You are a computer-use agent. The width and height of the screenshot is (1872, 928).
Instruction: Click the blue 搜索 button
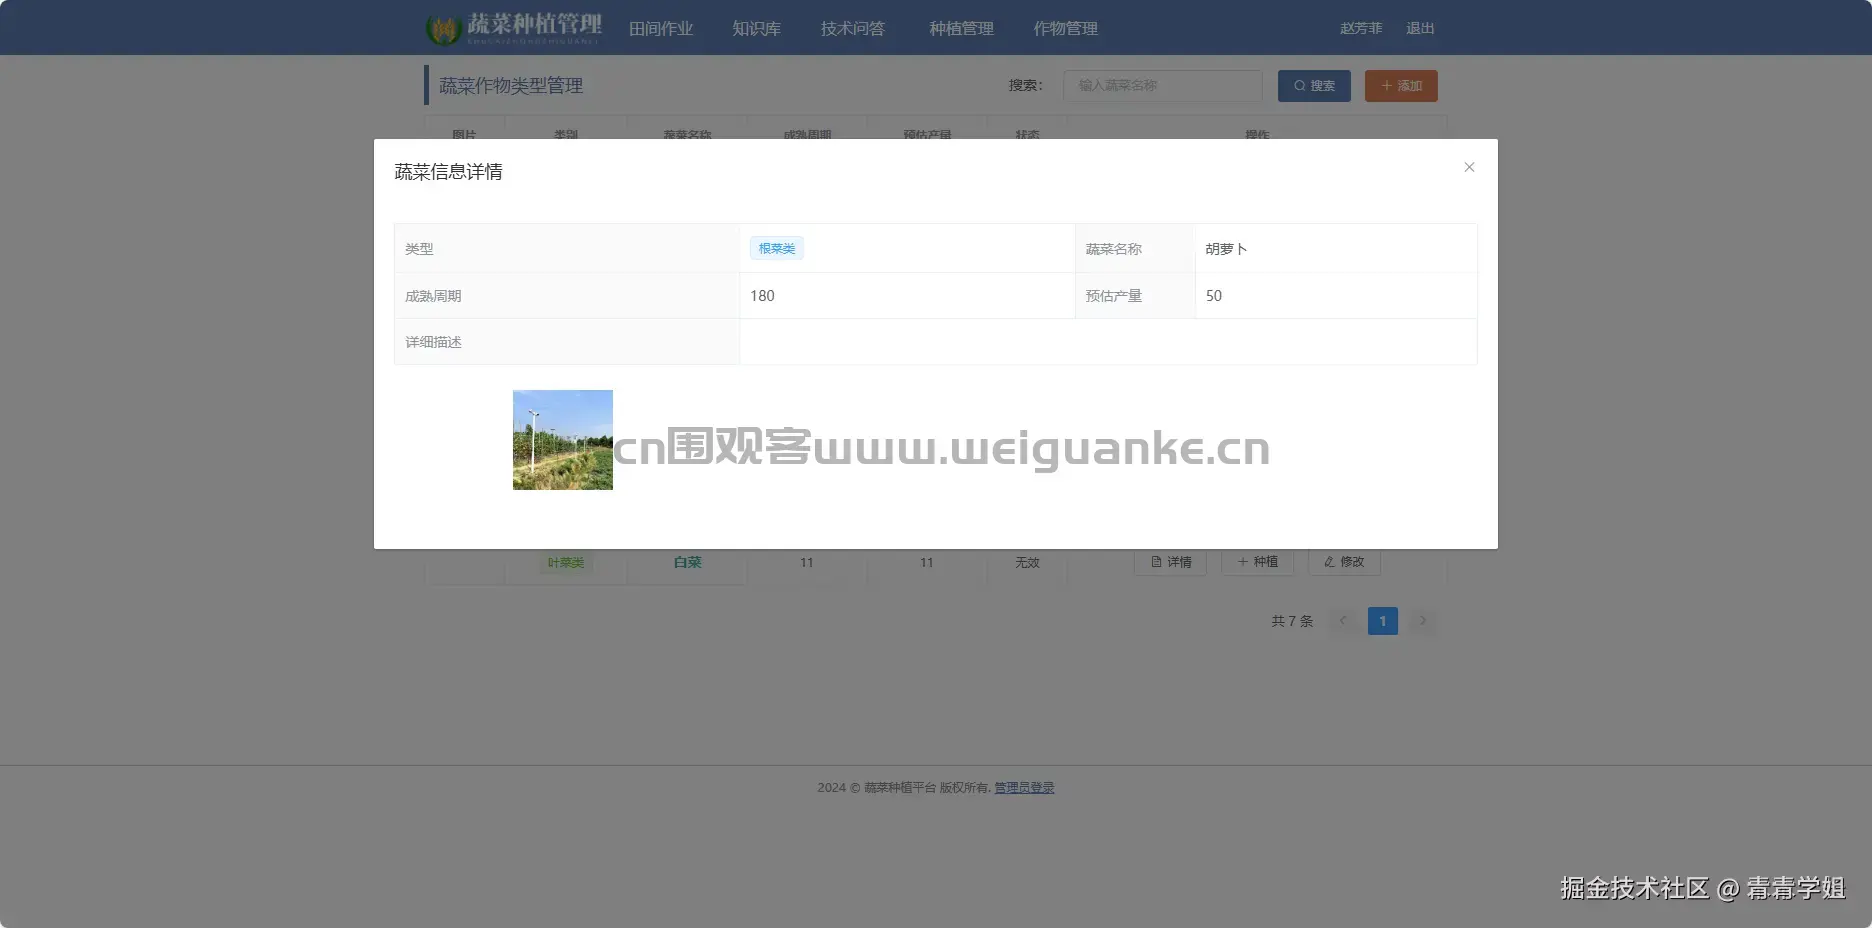pos(1314,86)
